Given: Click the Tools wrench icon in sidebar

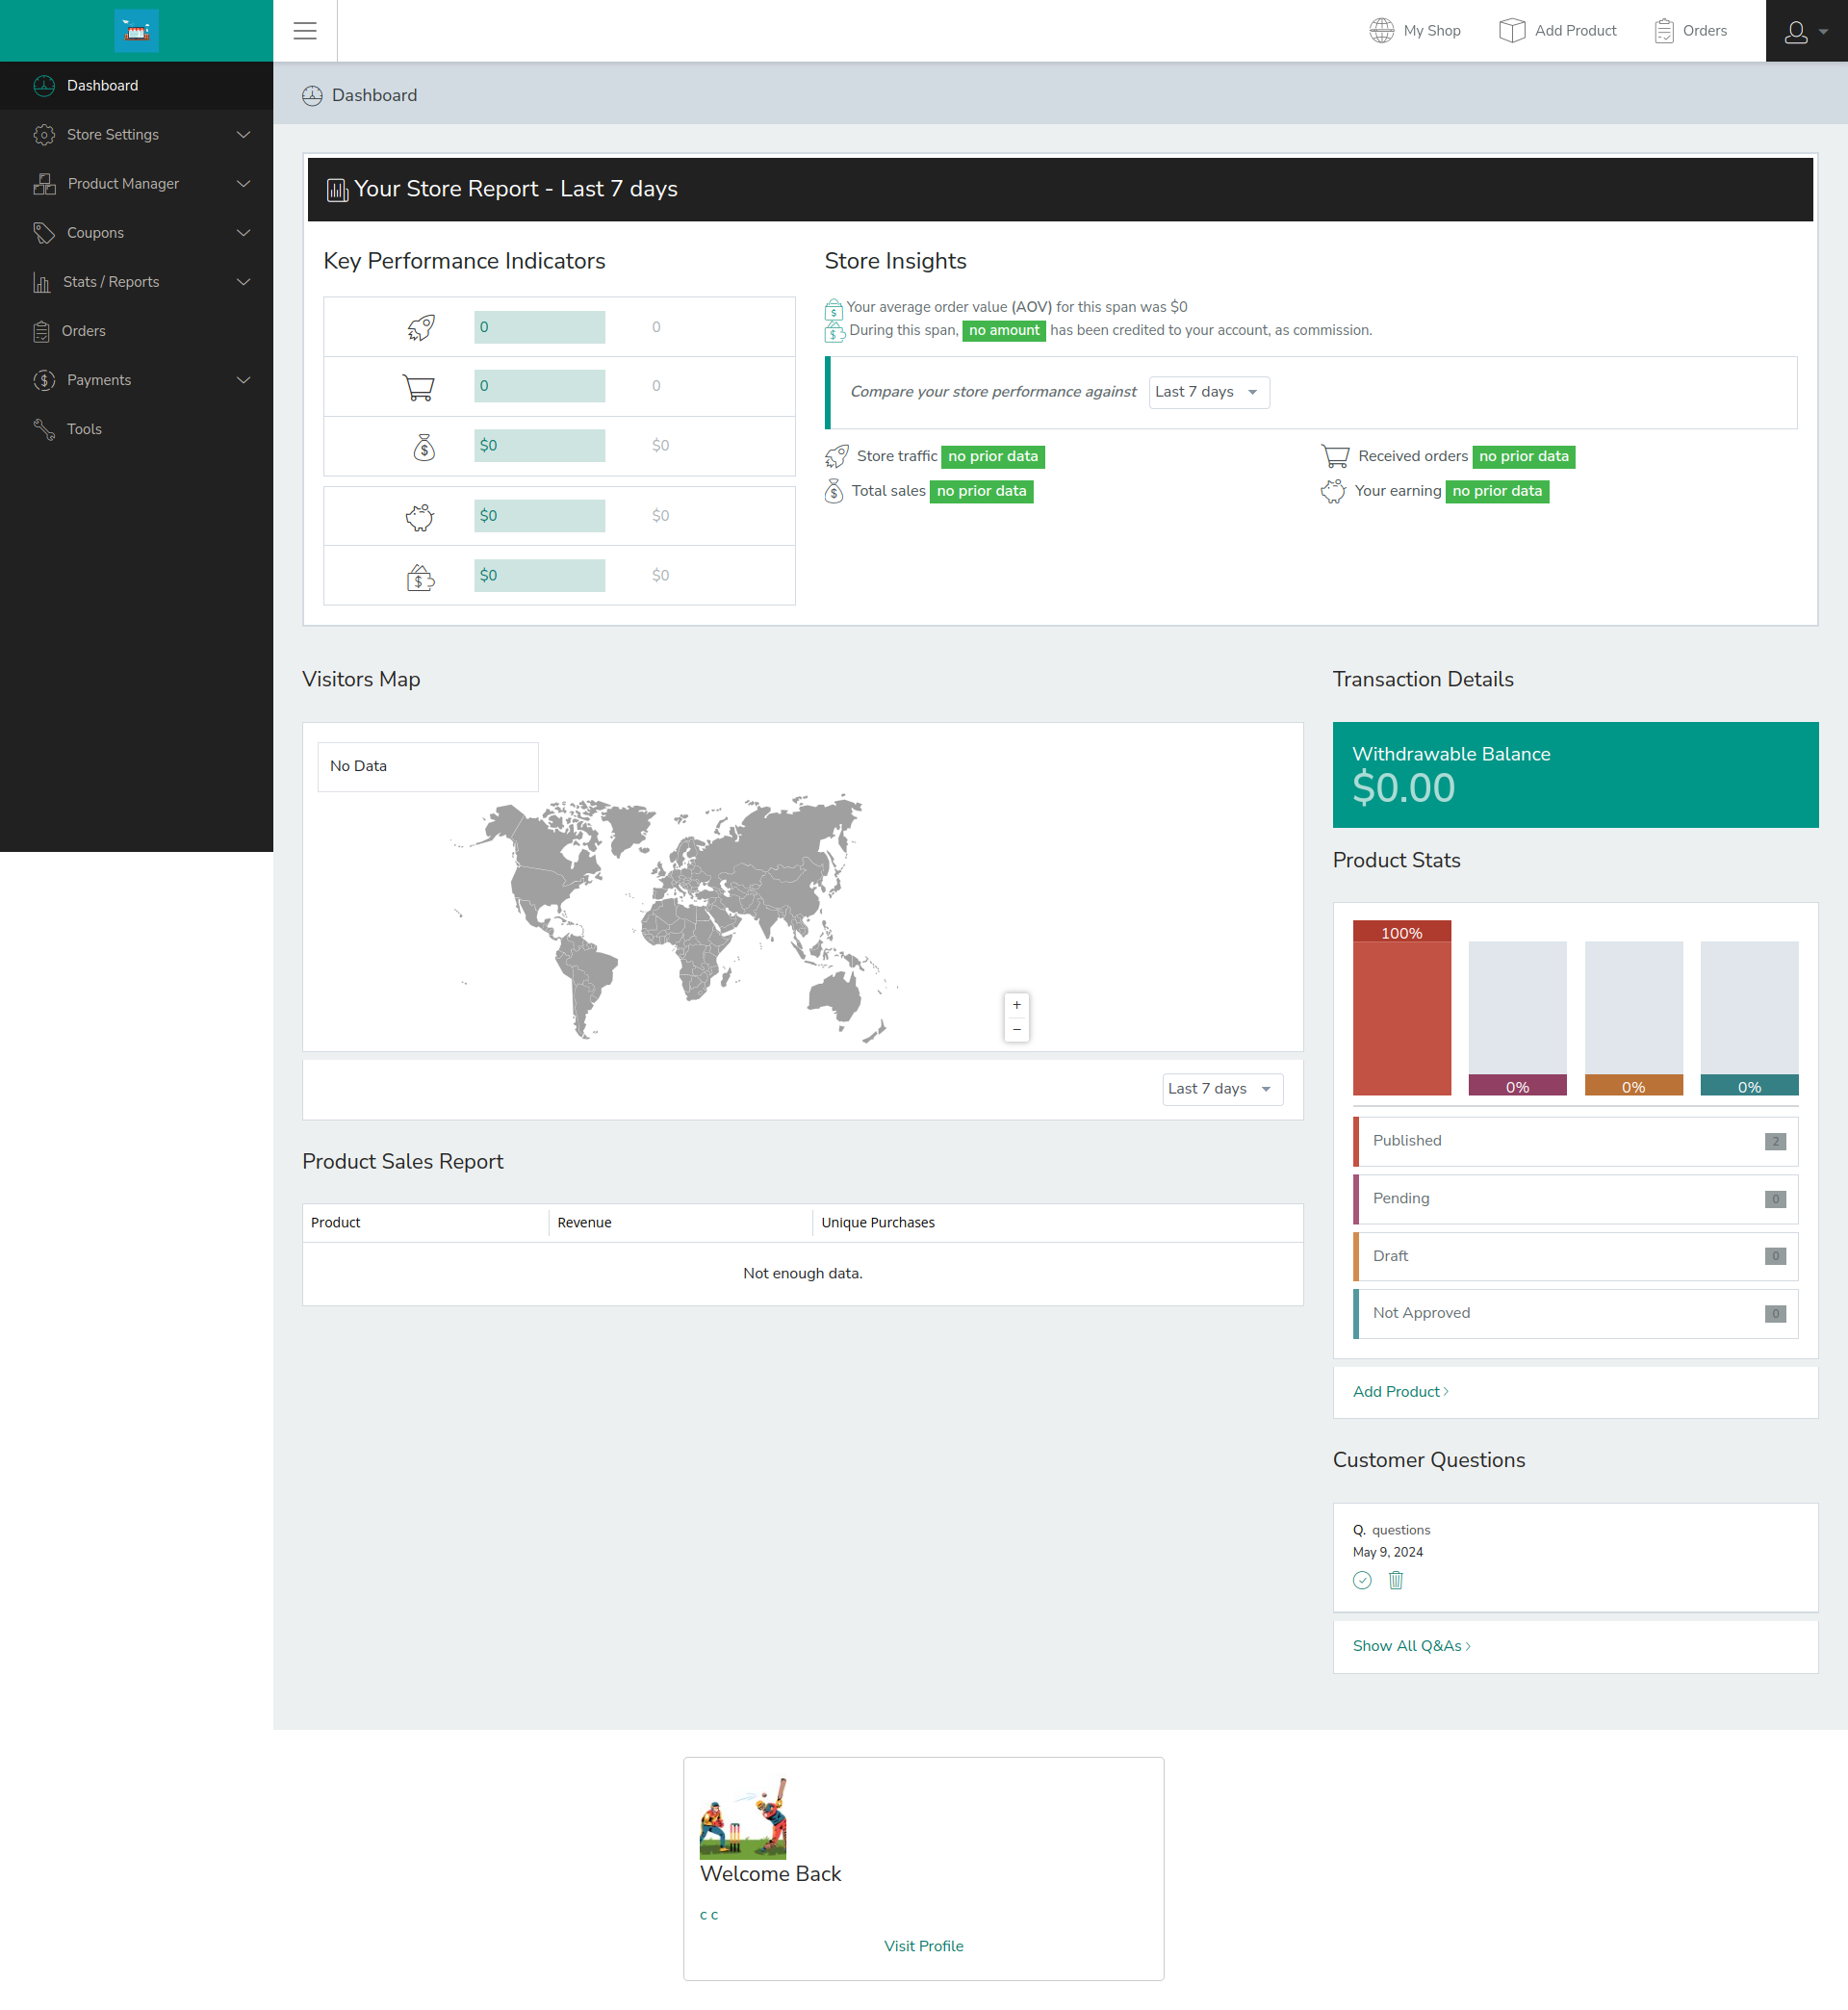Looking at the screenshot, I should (x=44, y=429).
